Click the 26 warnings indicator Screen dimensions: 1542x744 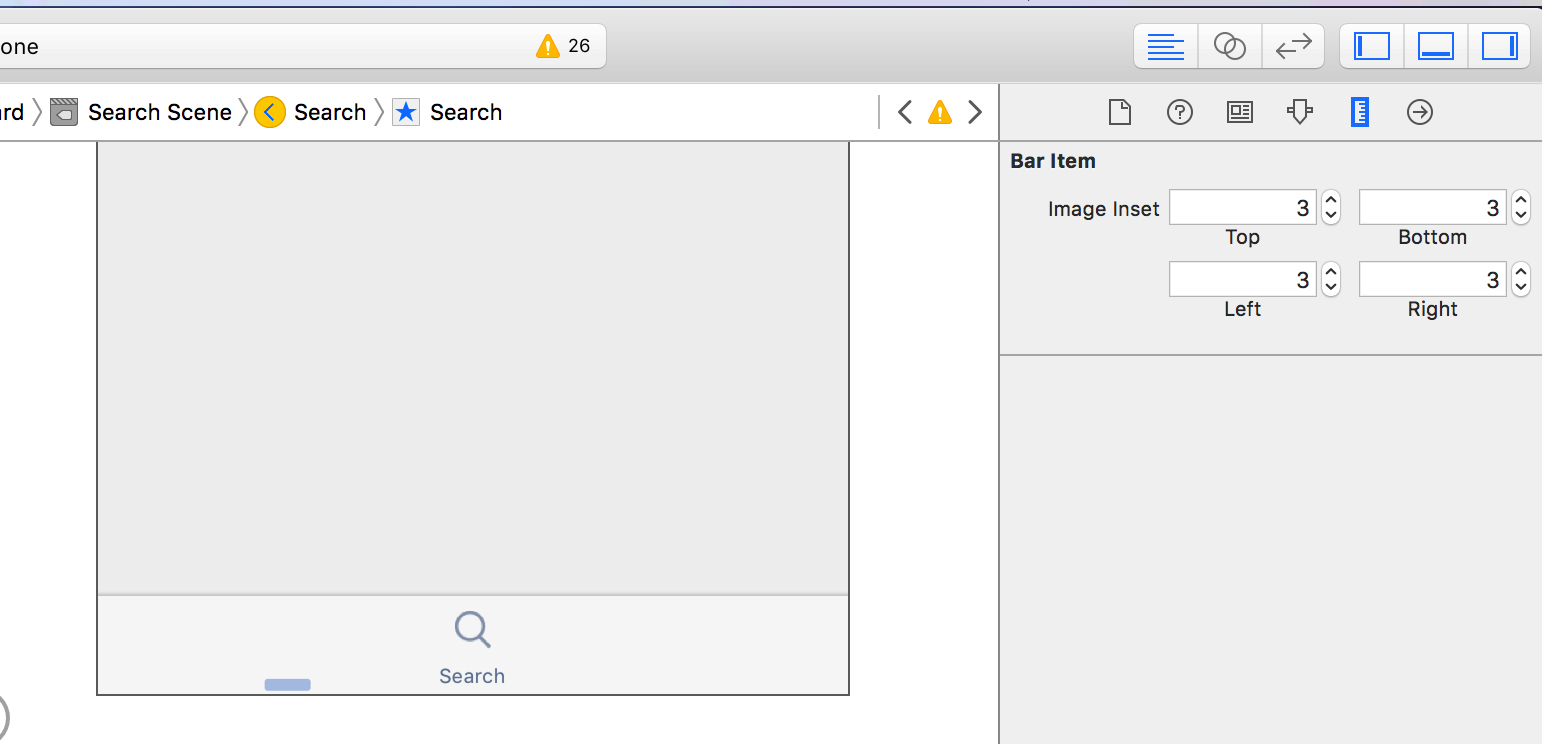pos(563,46)
